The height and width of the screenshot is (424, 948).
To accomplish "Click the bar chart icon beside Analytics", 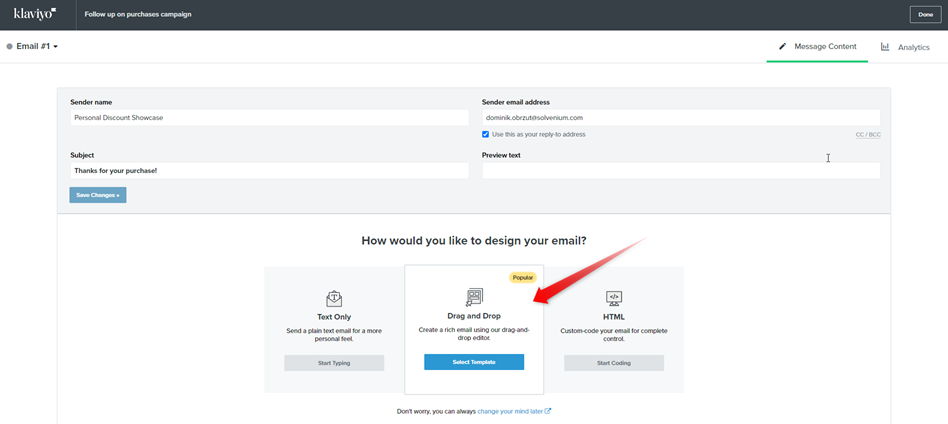I will tap(885, 47).
